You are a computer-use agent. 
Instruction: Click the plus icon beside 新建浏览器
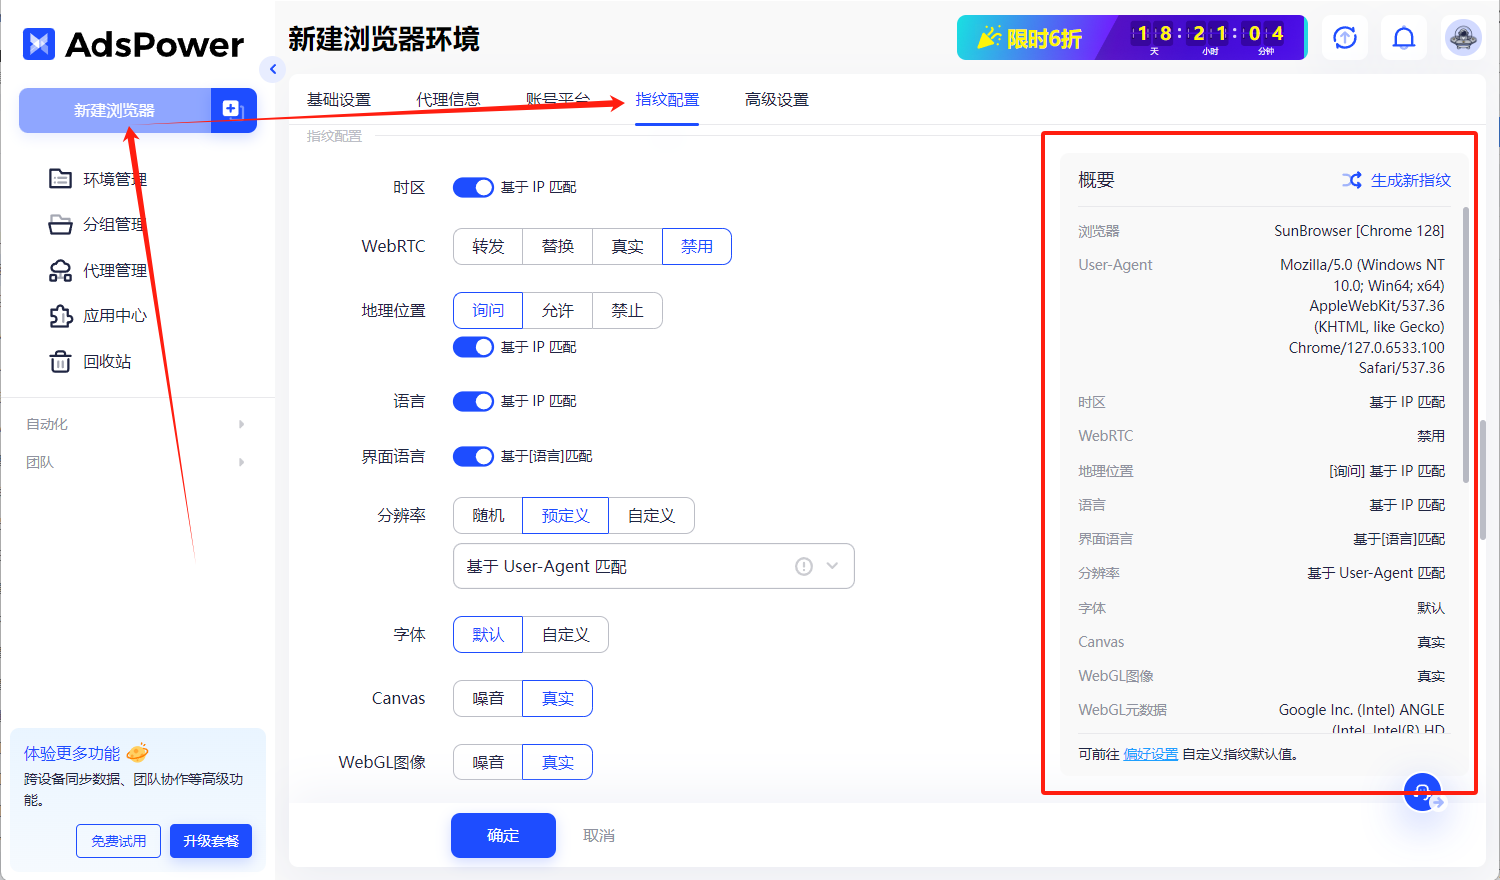pyautogui.click(x=233, y=110)
